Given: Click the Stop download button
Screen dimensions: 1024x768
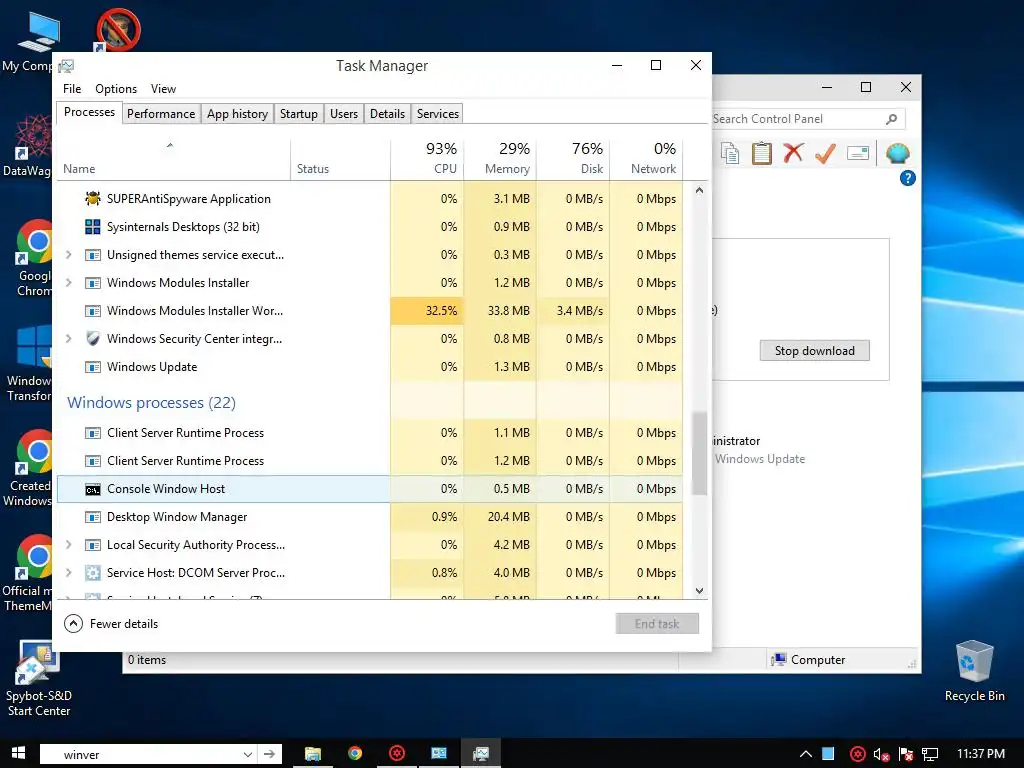Looking at the screenshot, I should tap(814, 351).
